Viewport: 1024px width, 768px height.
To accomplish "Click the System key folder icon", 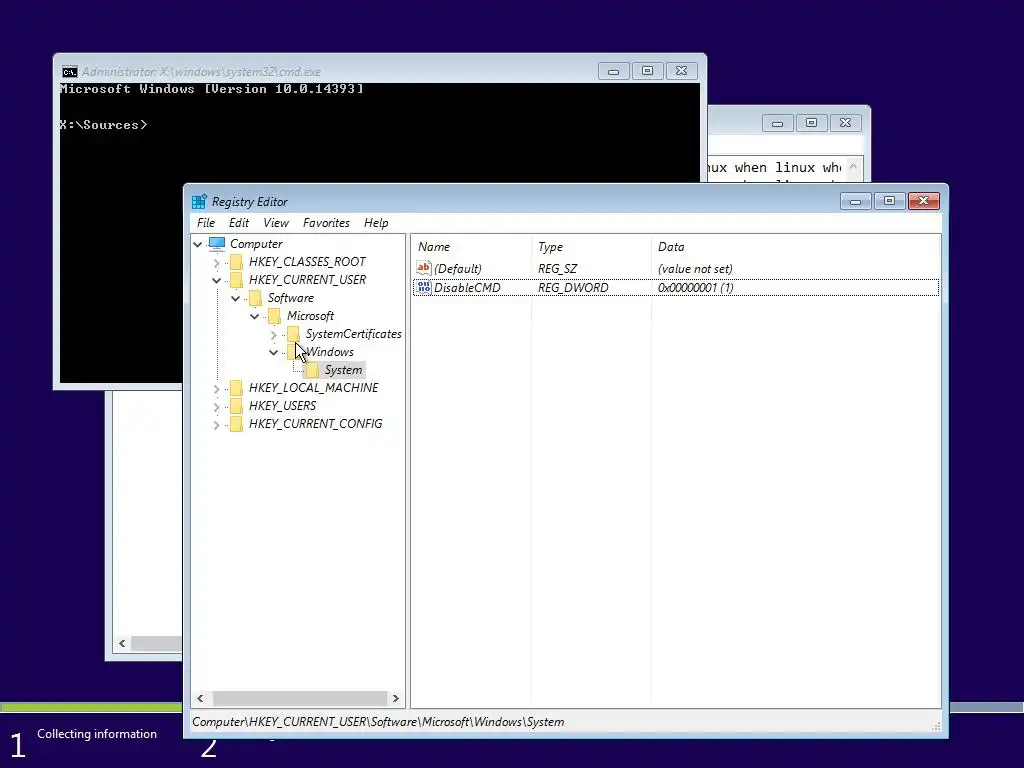I will [312, 370].
